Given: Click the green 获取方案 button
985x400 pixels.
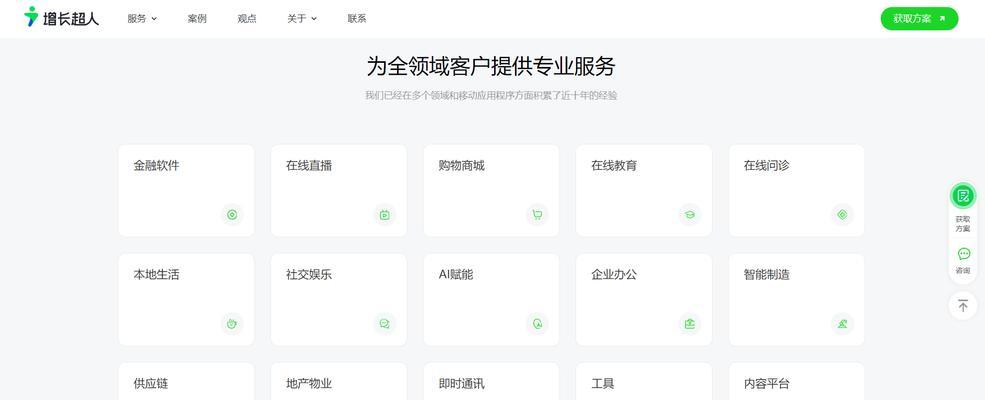Looking at the screenshot, I should pyautogui.click(x=919, y=19).
